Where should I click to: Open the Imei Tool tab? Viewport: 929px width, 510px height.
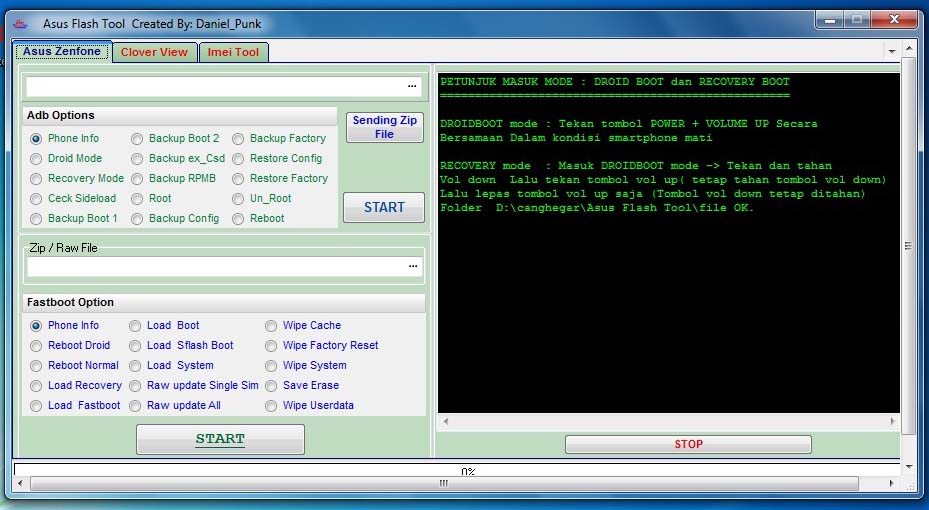[233, 52]
